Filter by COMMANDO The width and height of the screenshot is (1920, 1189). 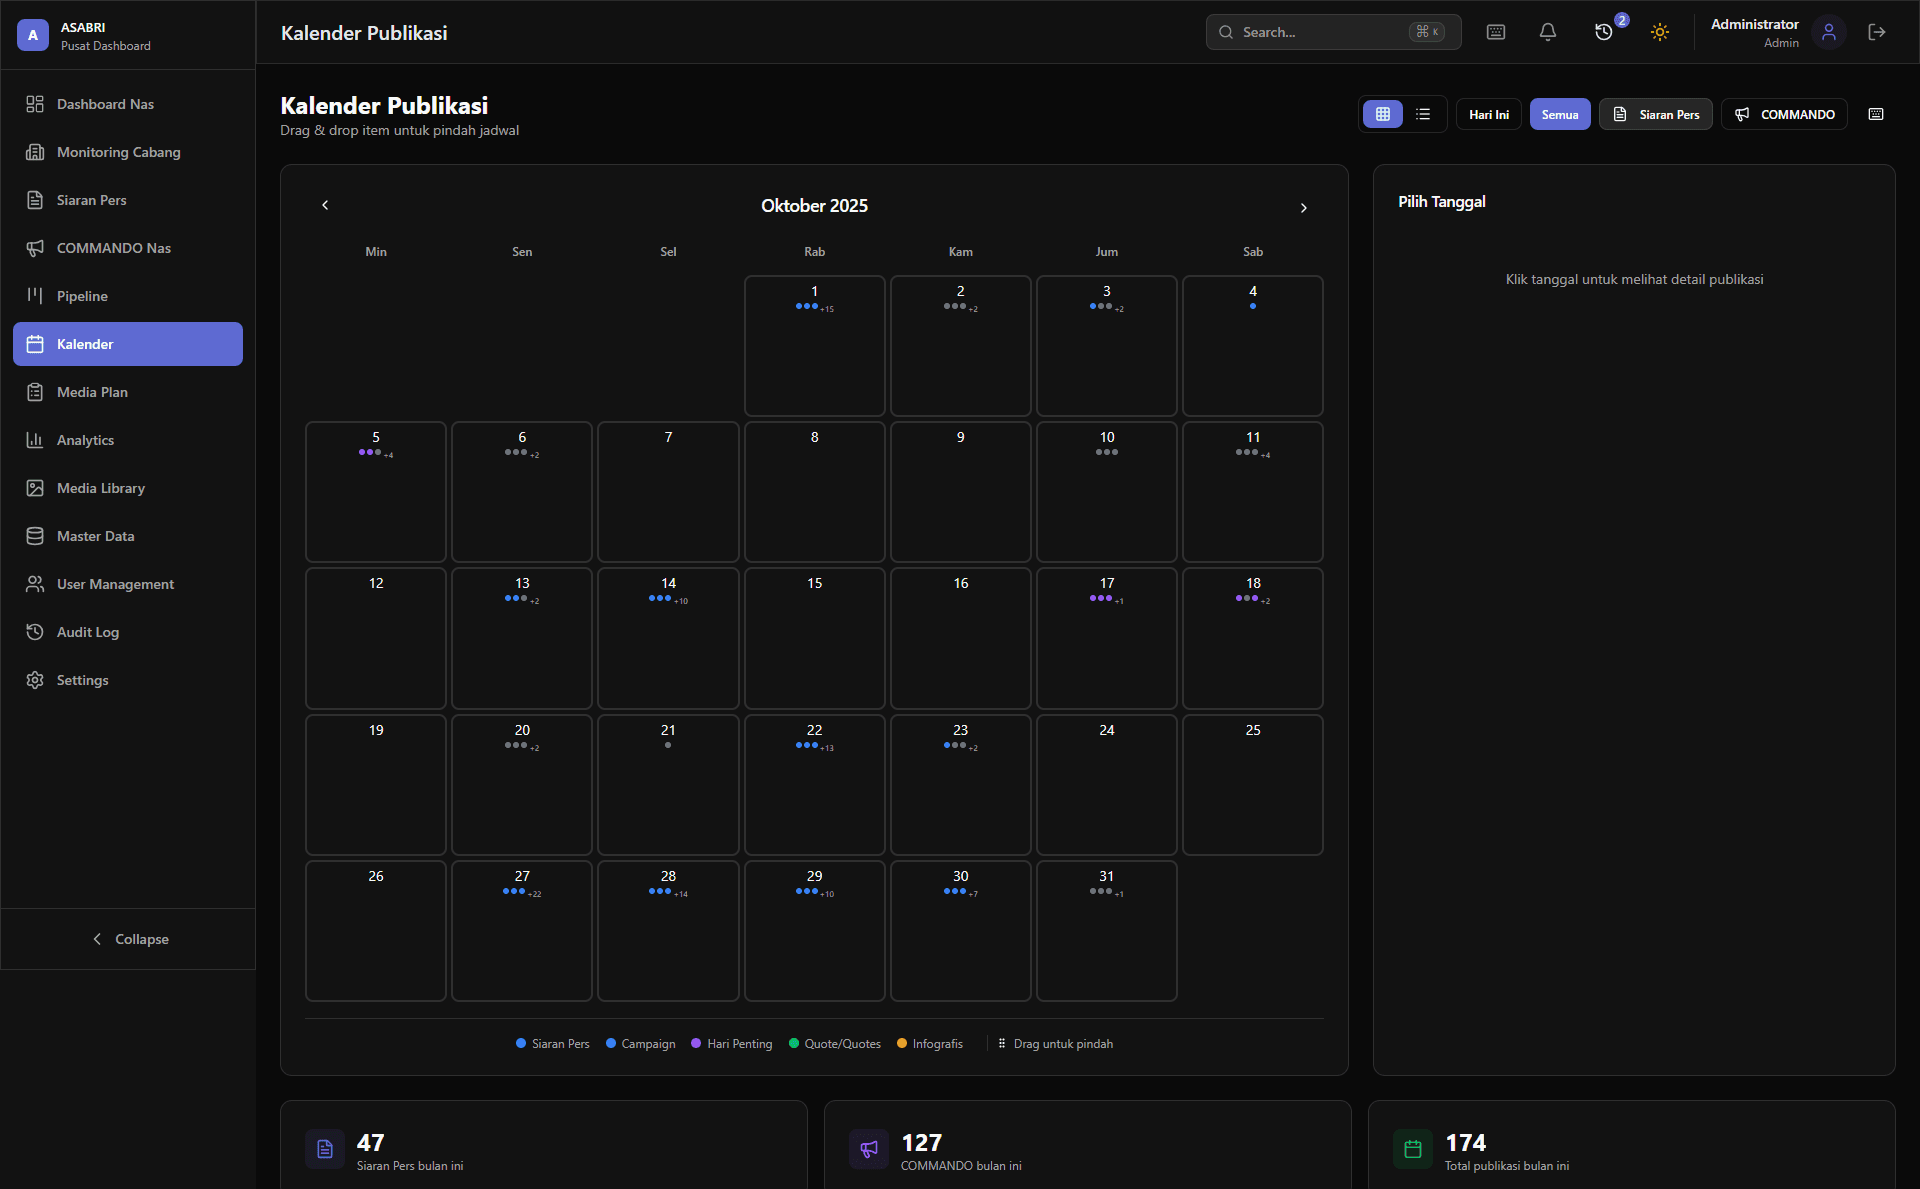click(1784, 114)
